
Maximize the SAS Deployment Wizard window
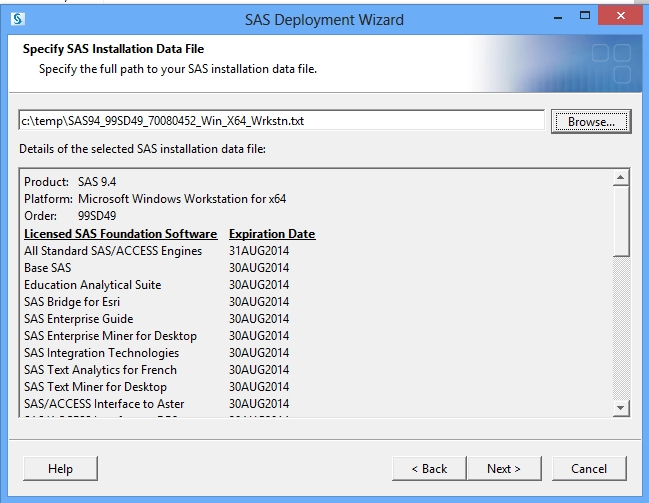(585, 16)
